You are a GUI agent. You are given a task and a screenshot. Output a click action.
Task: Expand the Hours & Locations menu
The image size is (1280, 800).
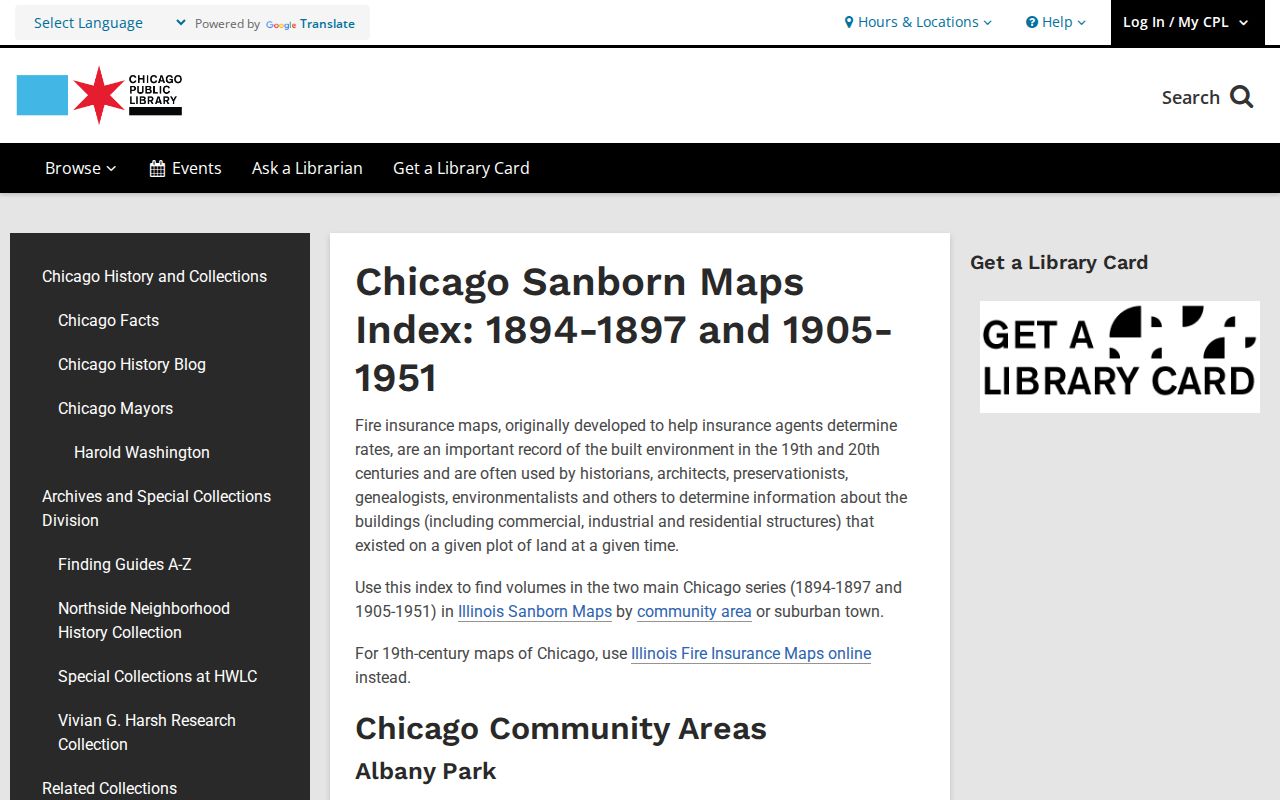point(919,22)
